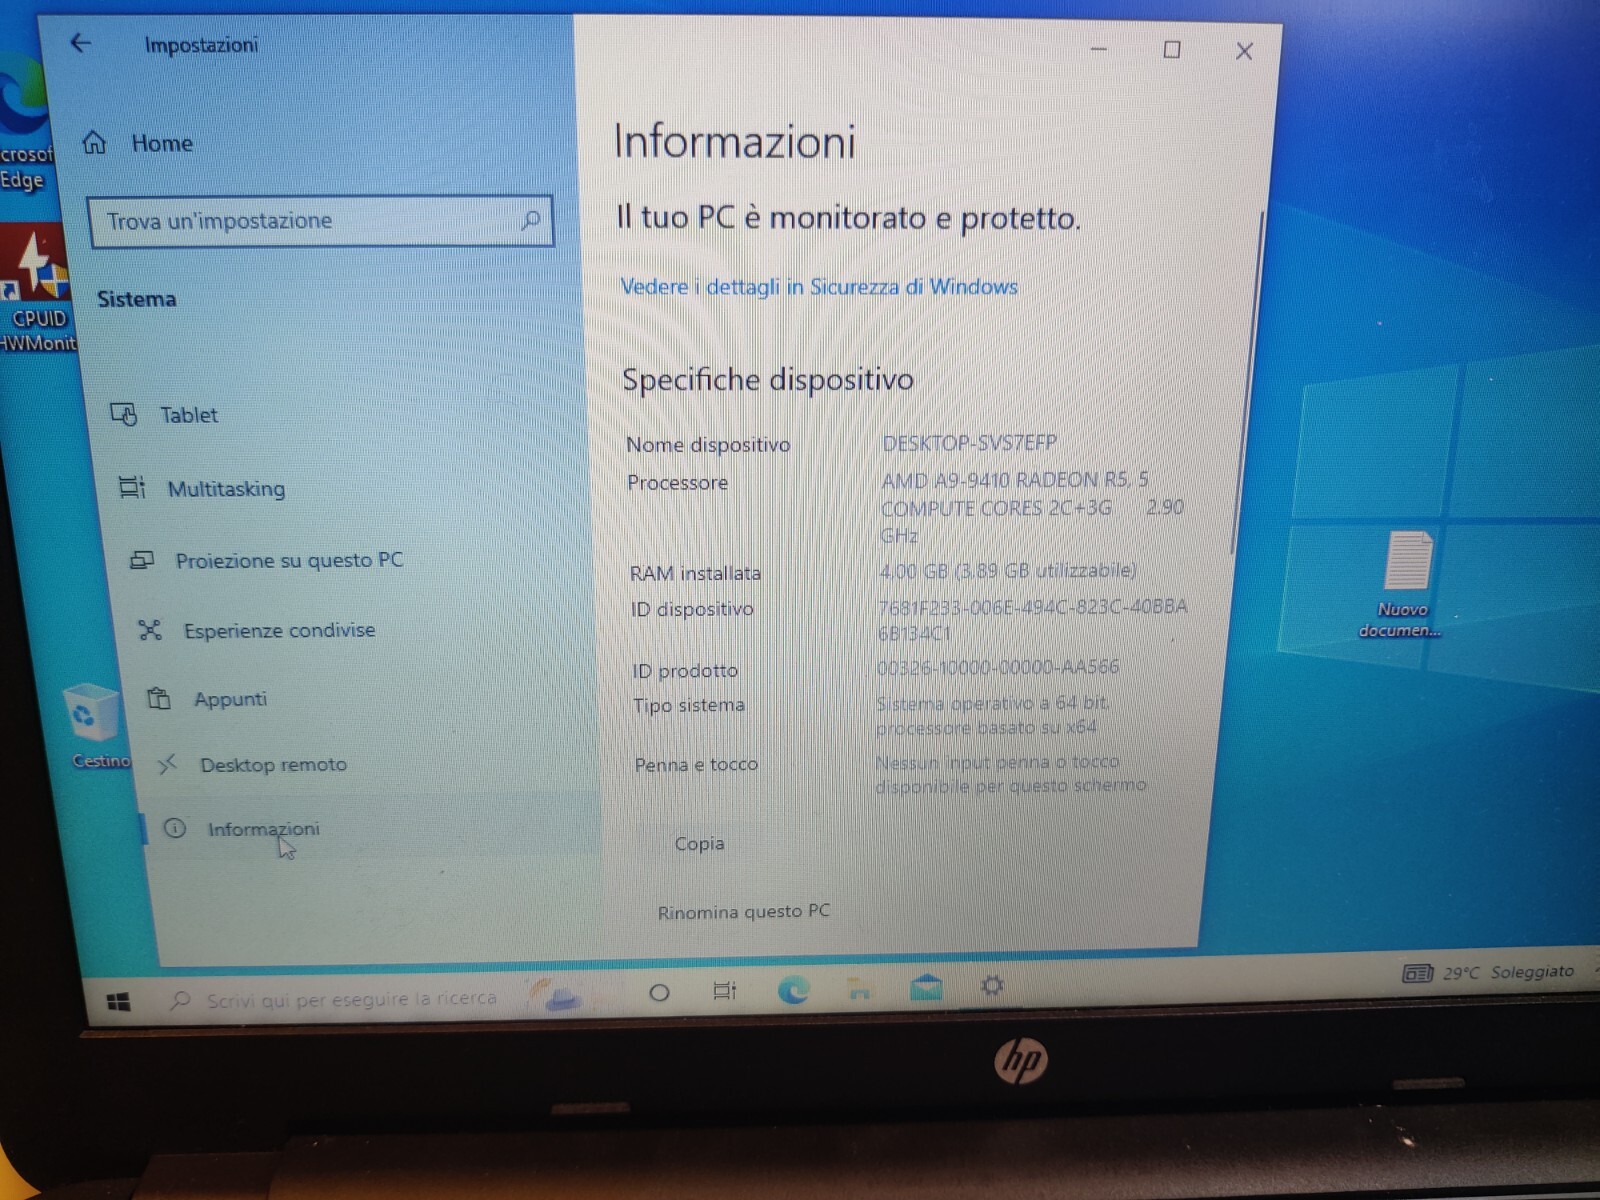Select the 'Nuovo documen...' desktop file
1600x1200 pixels.
1403,586
